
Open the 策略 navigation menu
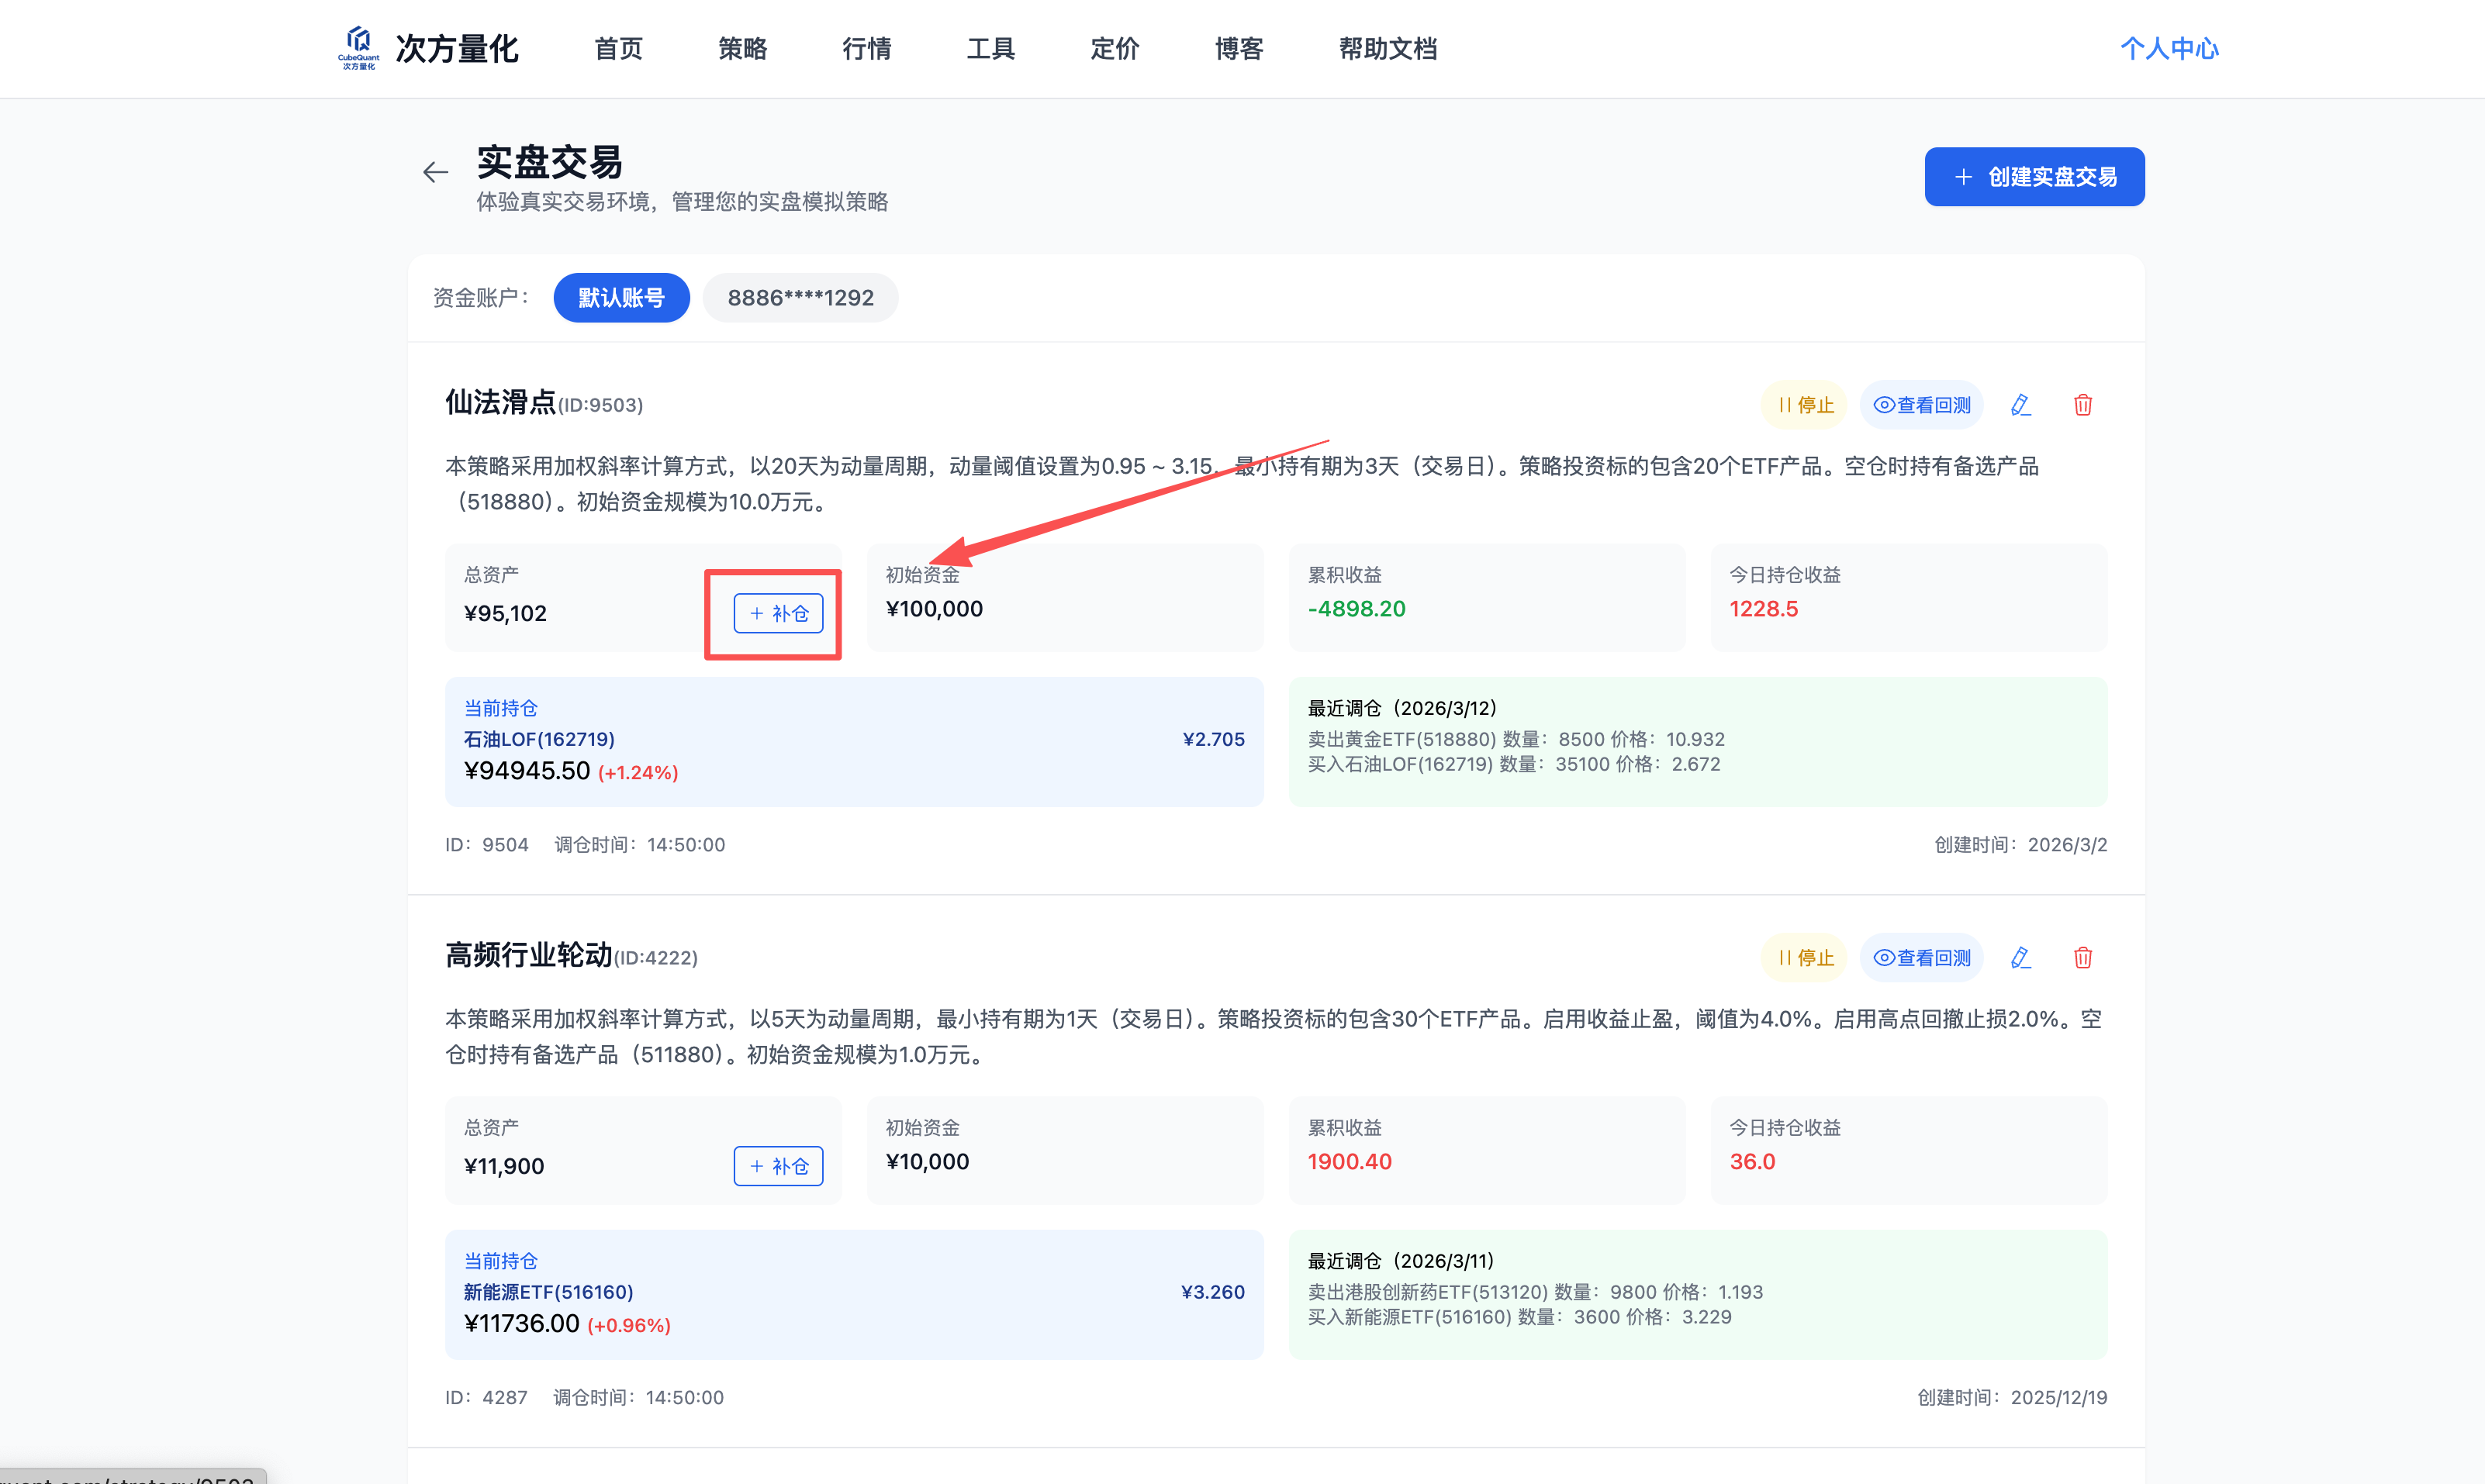pos(742,48)
